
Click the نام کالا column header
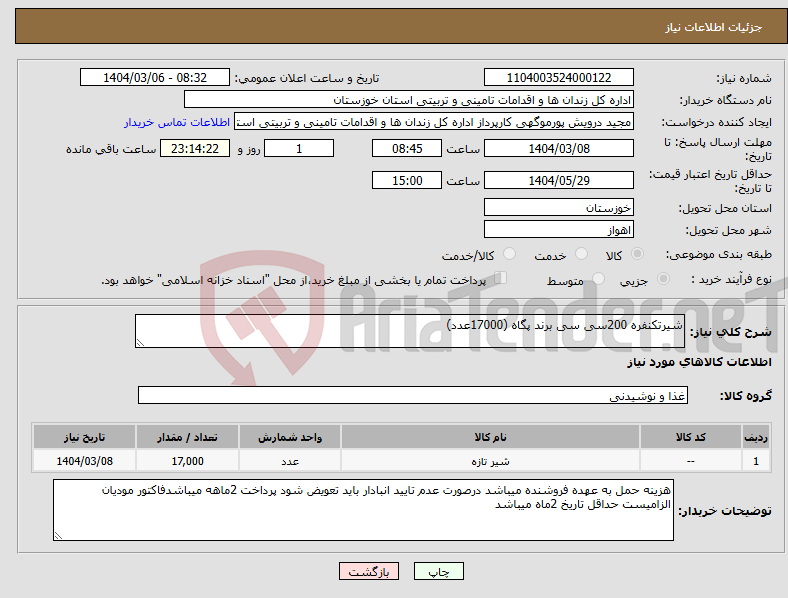pyautogui.click(x=490, y=437)
